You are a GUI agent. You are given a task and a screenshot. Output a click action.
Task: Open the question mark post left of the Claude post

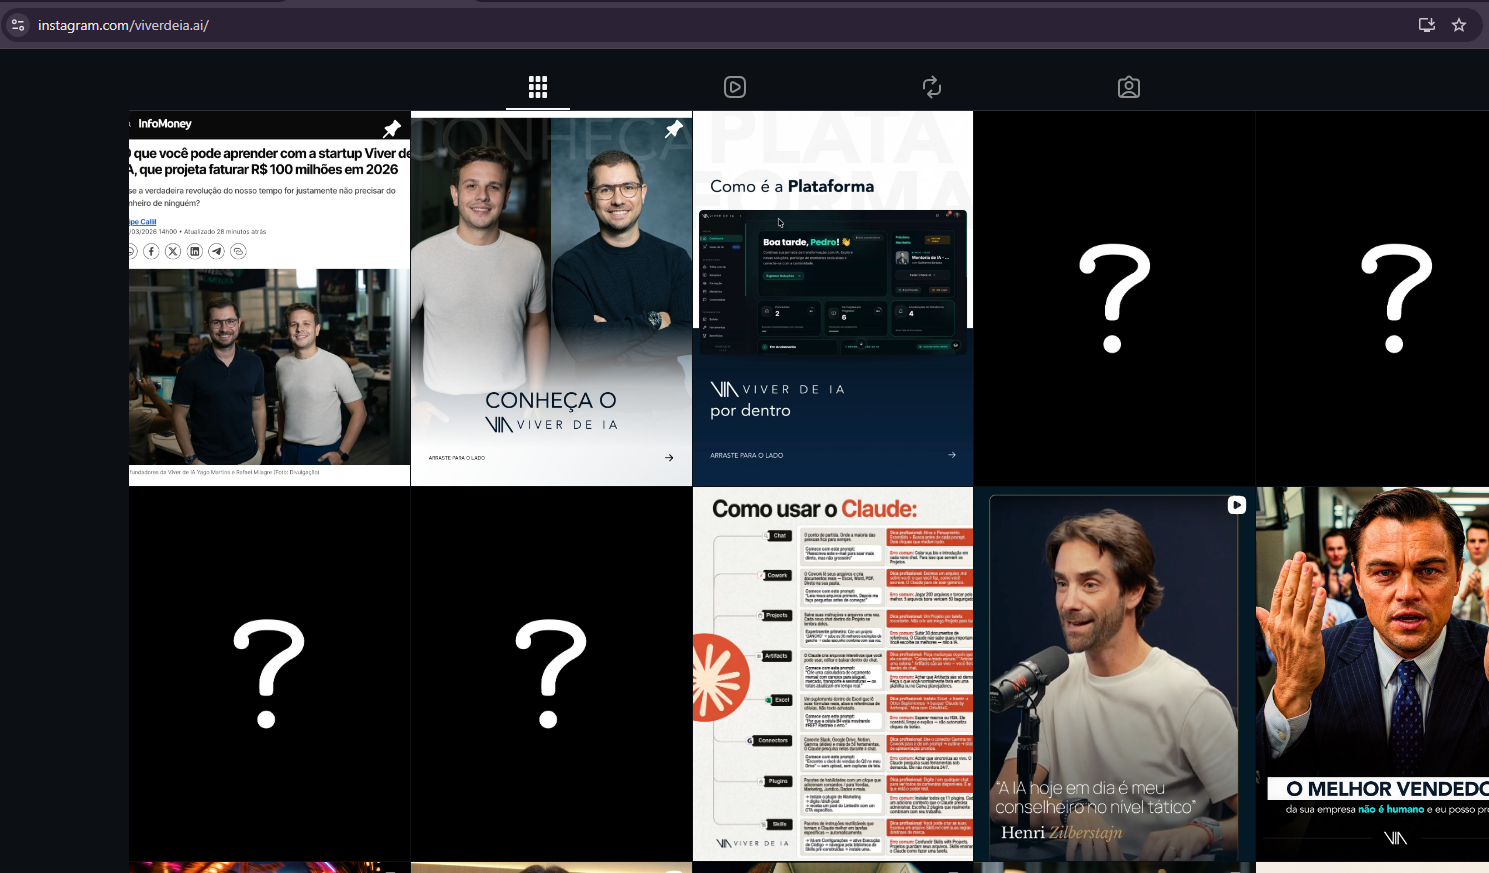pos(551,673)
